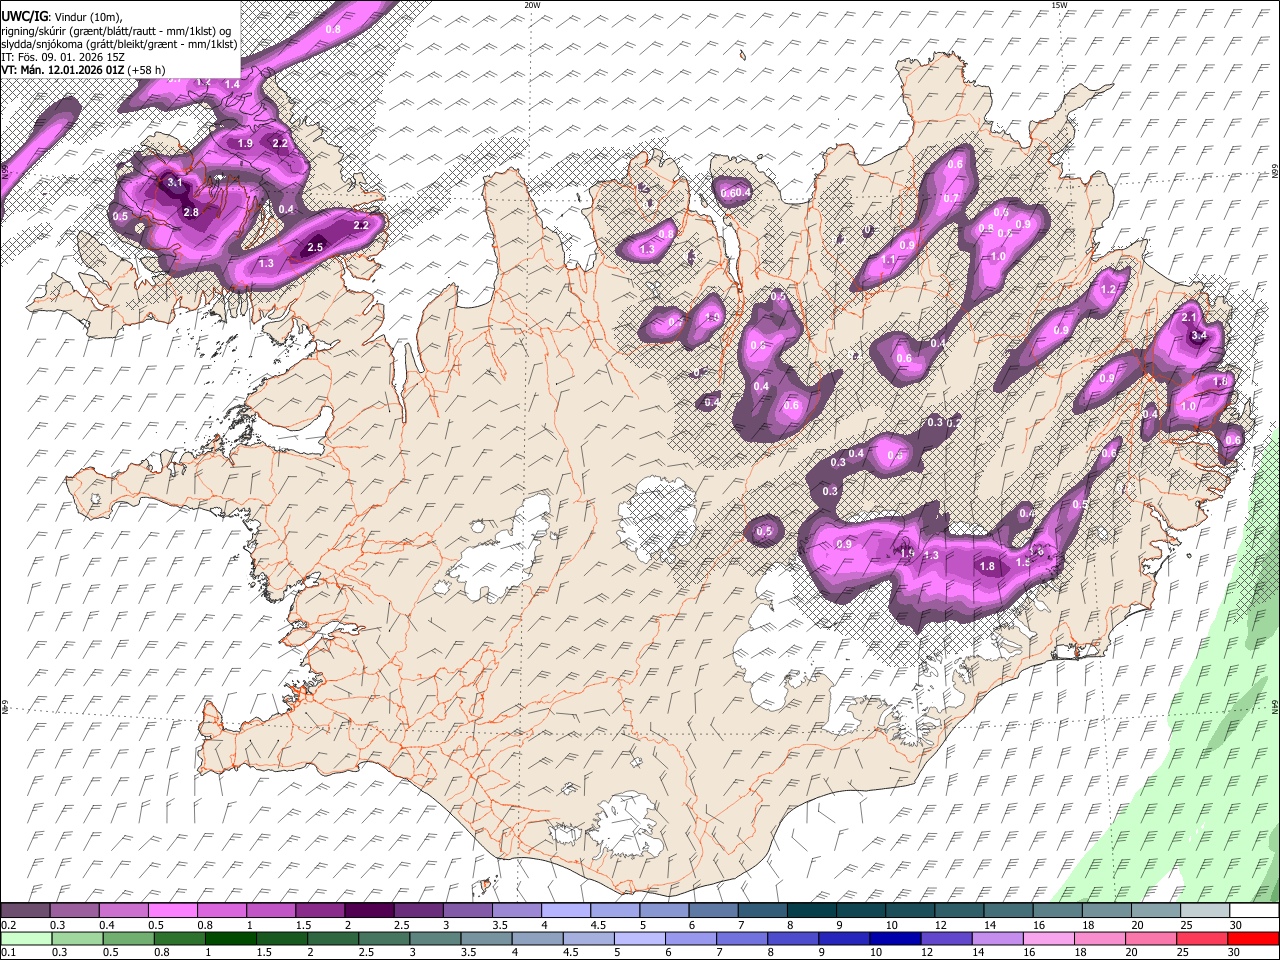Click the '20W' longitude label
The width and height of the screenshot is (1280, 960).
click(x=532, y=5)
